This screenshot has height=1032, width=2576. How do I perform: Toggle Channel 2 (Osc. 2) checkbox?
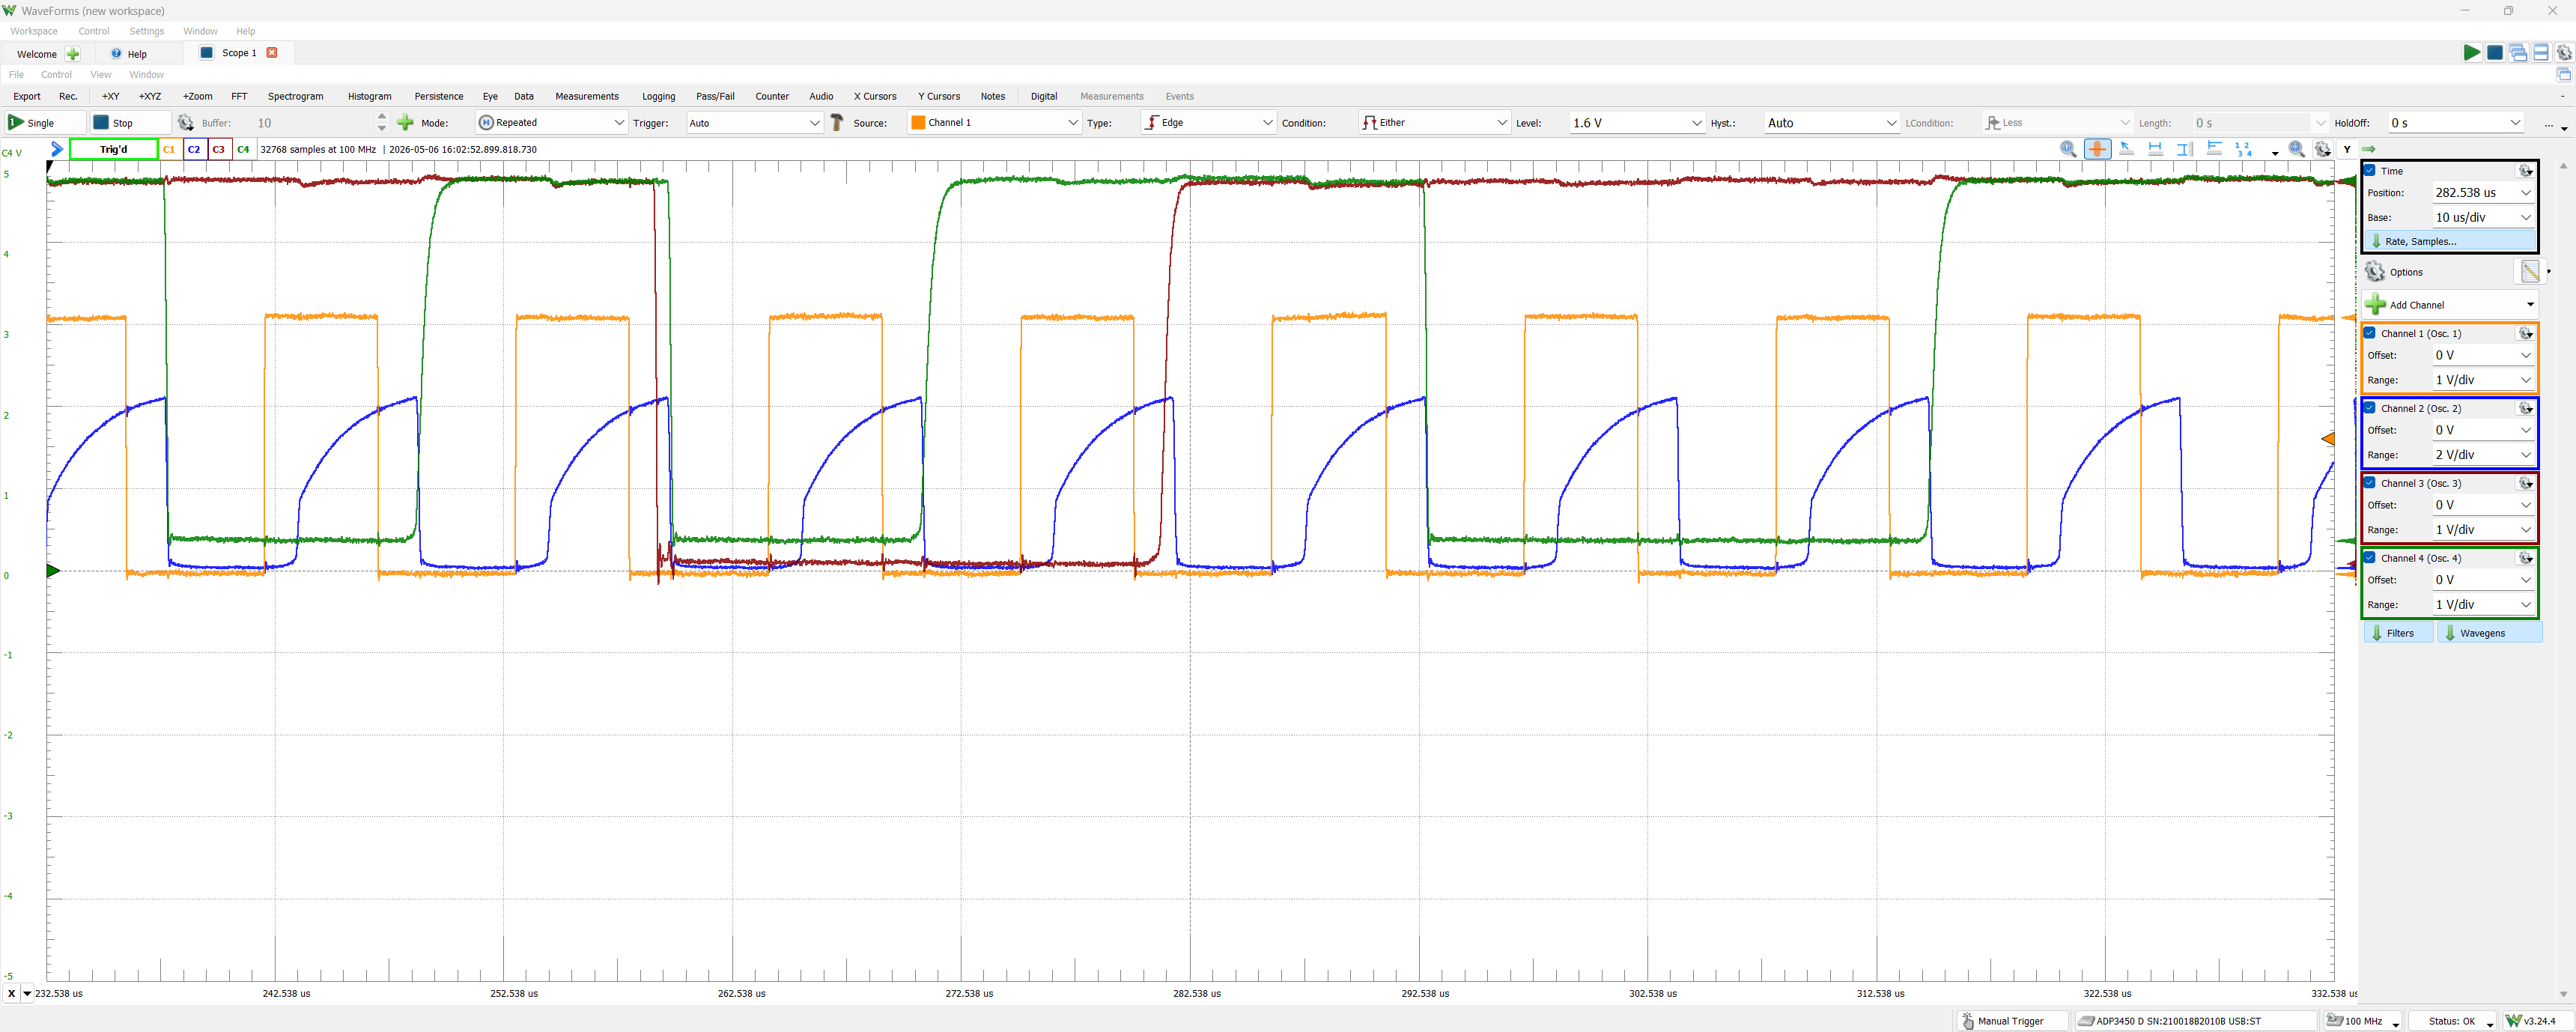click(x=2370, y=408)
